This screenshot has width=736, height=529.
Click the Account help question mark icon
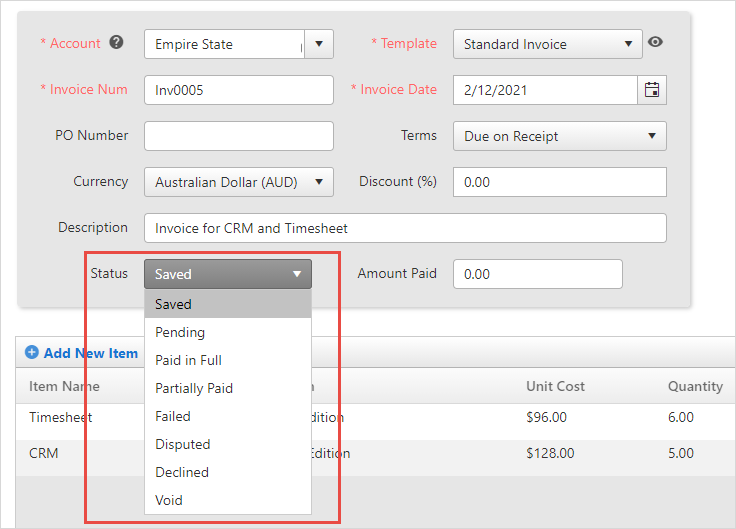coord(116,43)
